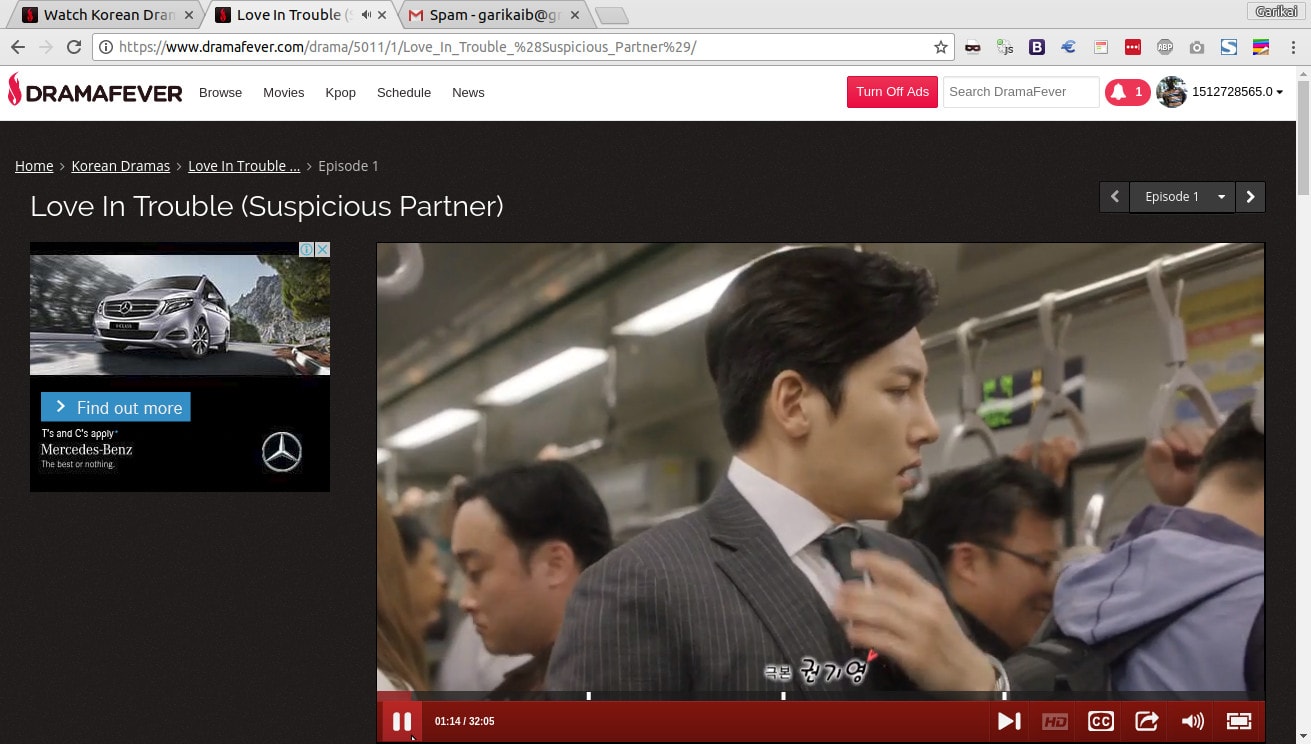This screenshot has height=744, width=1311.
Task: Open the ad info icon
Action: click(307, 250)
